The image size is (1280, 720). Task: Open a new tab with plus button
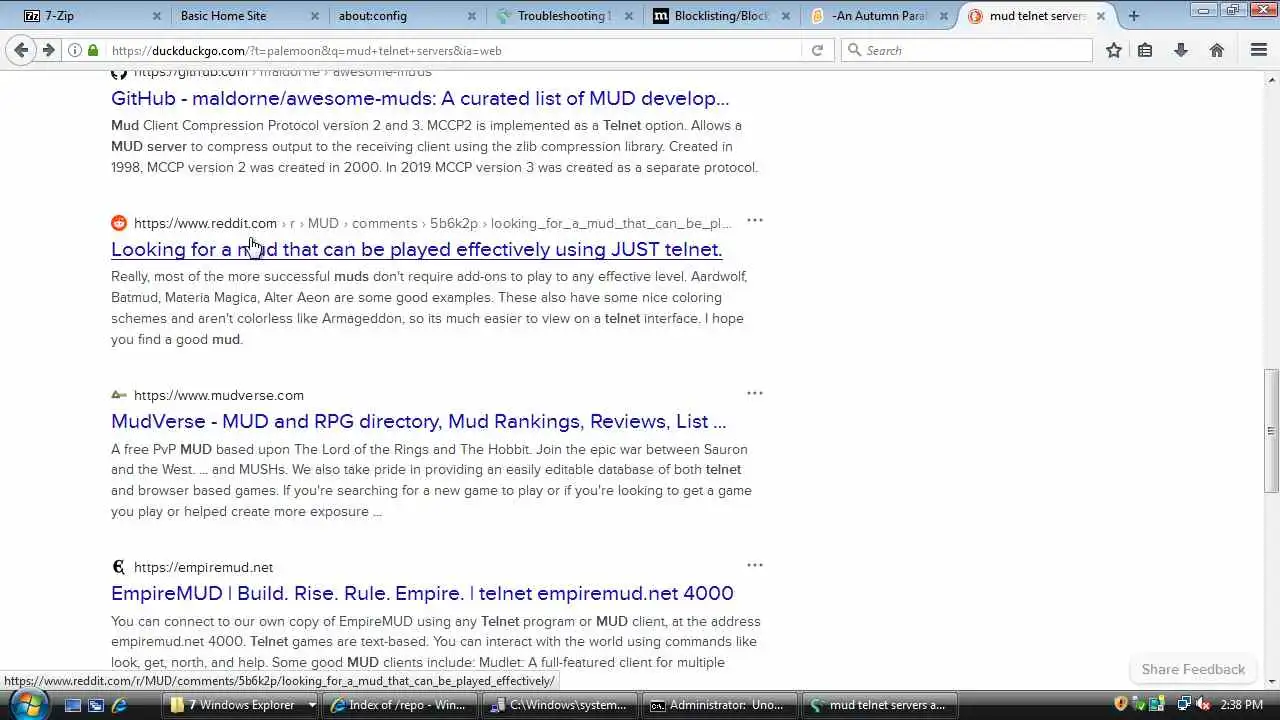1133,16
